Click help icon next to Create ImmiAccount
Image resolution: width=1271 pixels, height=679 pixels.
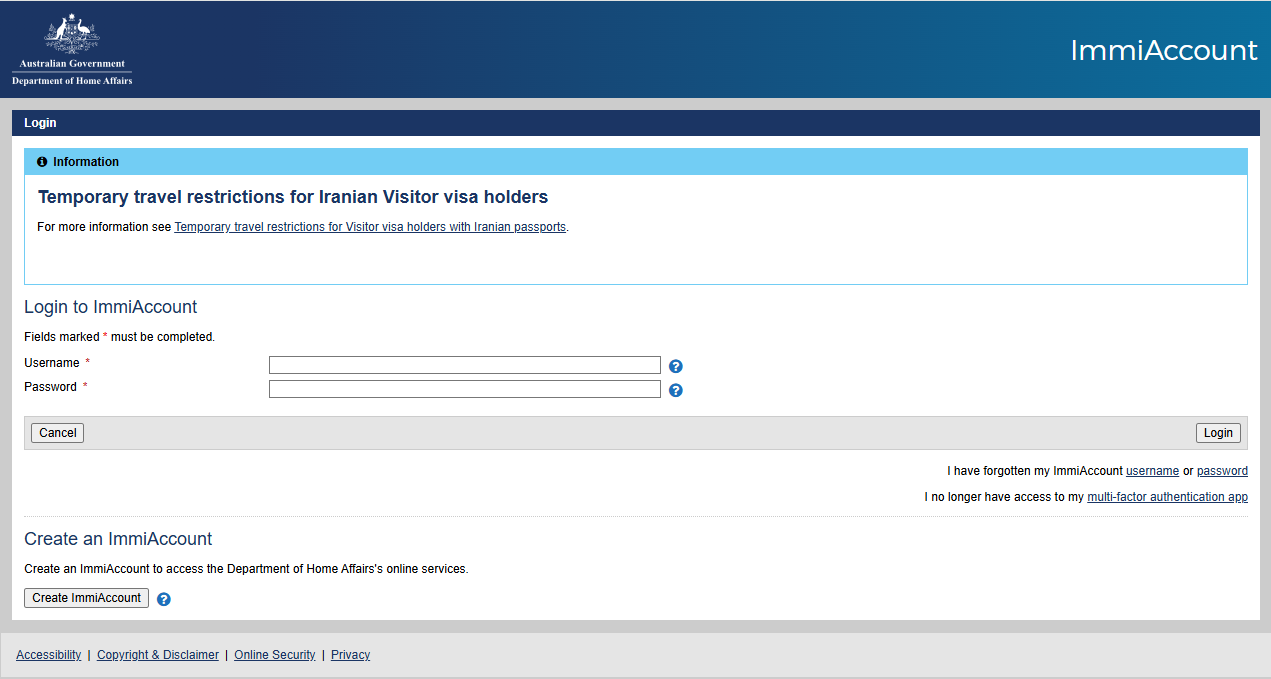point(164,599)
